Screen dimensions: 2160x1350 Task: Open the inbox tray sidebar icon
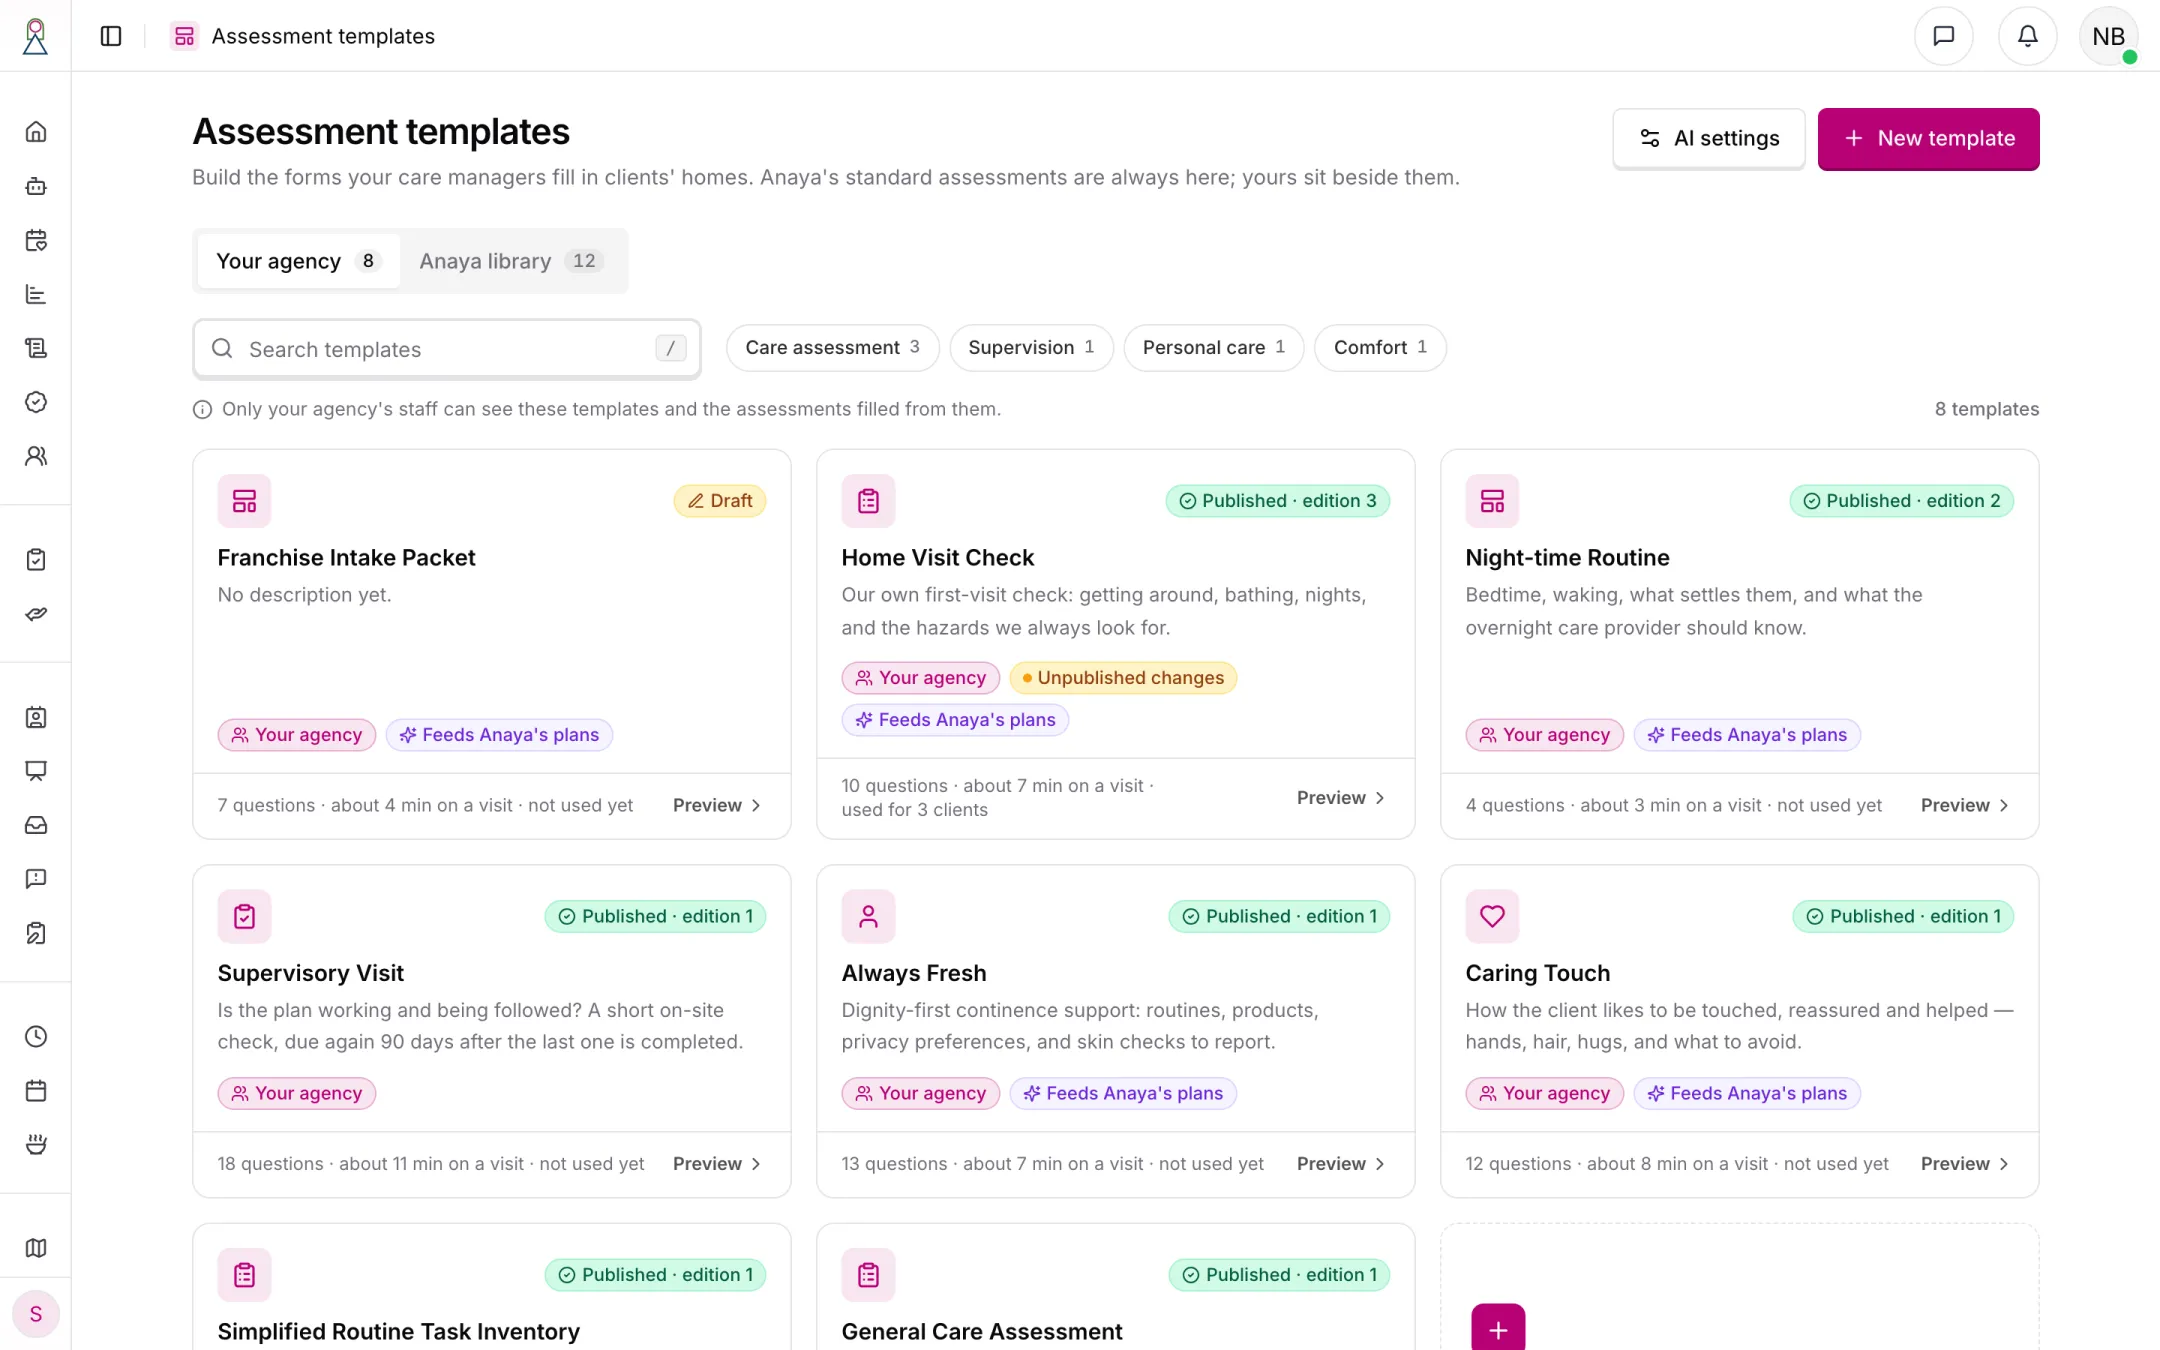(x=36, y=825)
